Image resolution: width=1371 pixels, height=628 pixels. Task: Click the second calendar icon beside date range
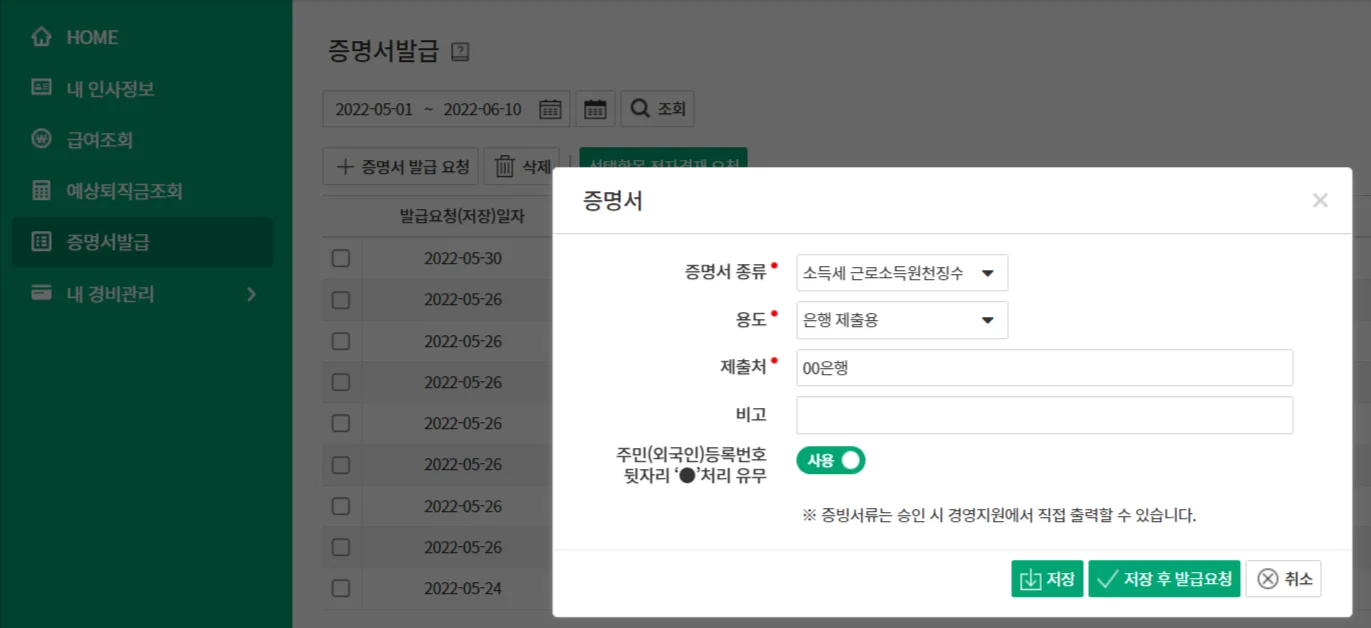594,109
